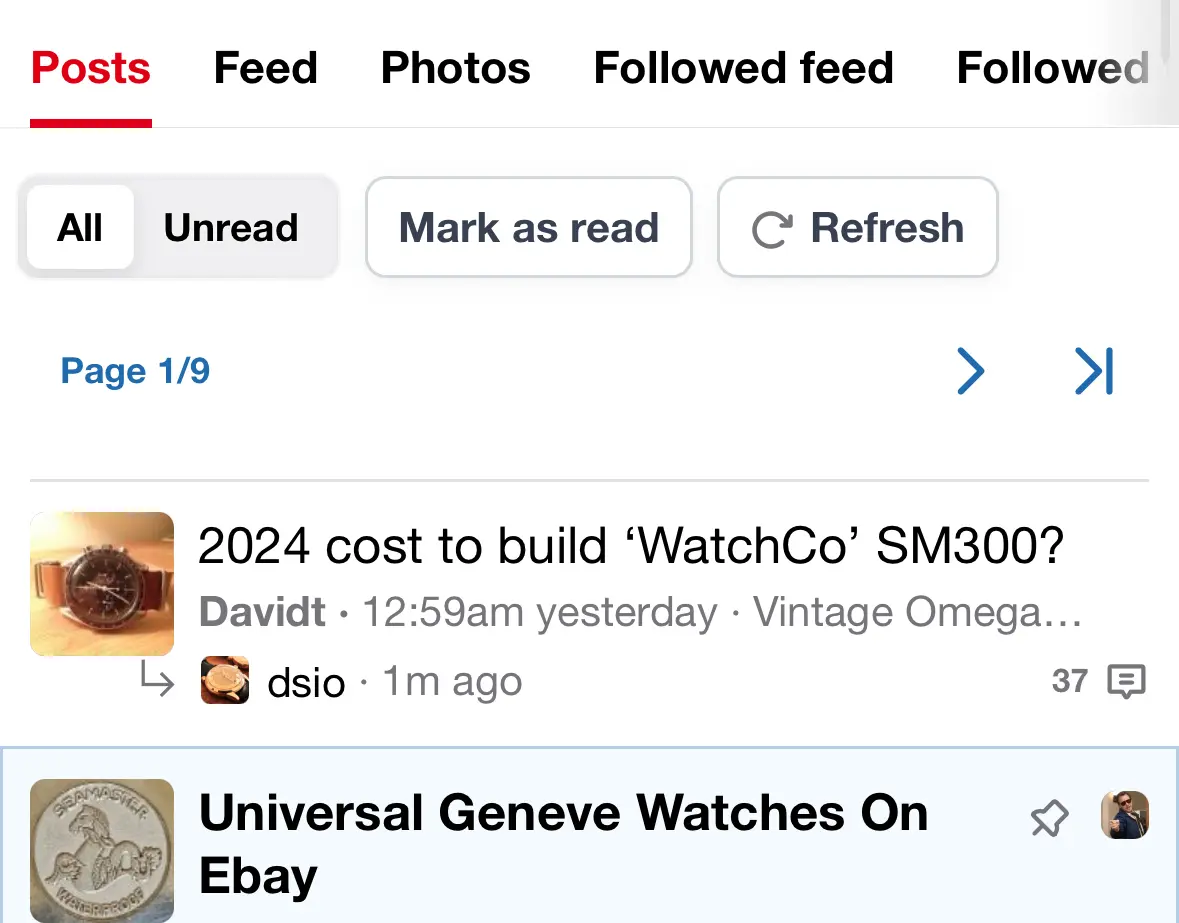The image size is (1179, 923).
Task: Select the All filter toggle
Action: pyautogui.click(x=80, y=228)
